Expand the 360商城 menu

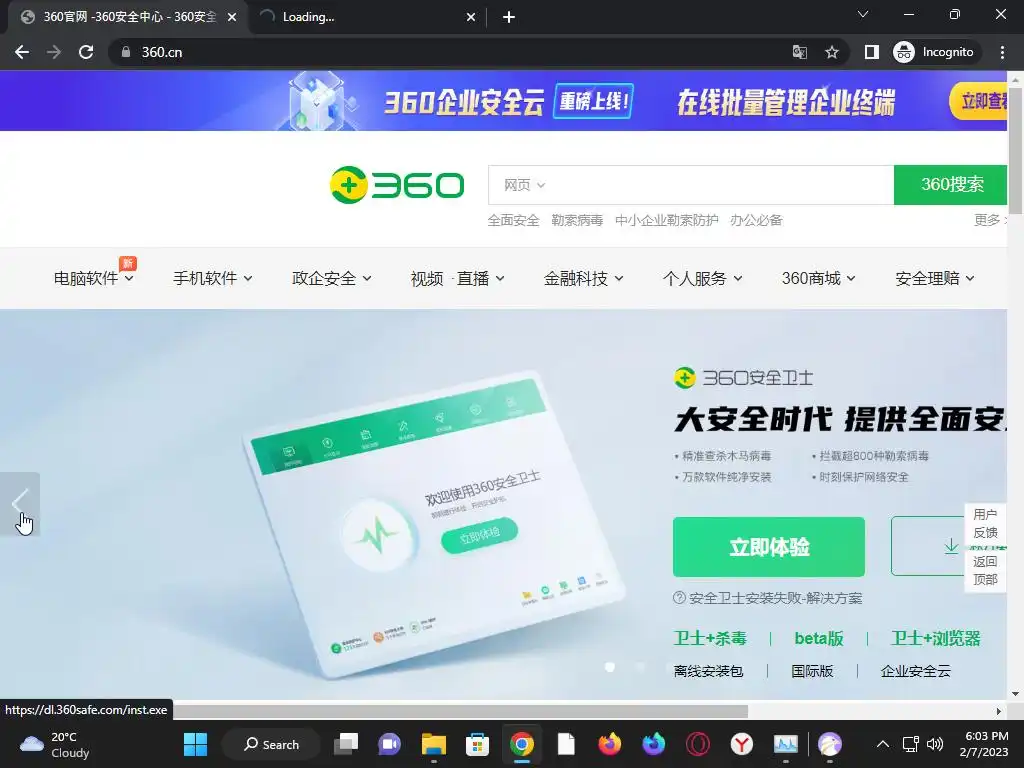[818, 278]
